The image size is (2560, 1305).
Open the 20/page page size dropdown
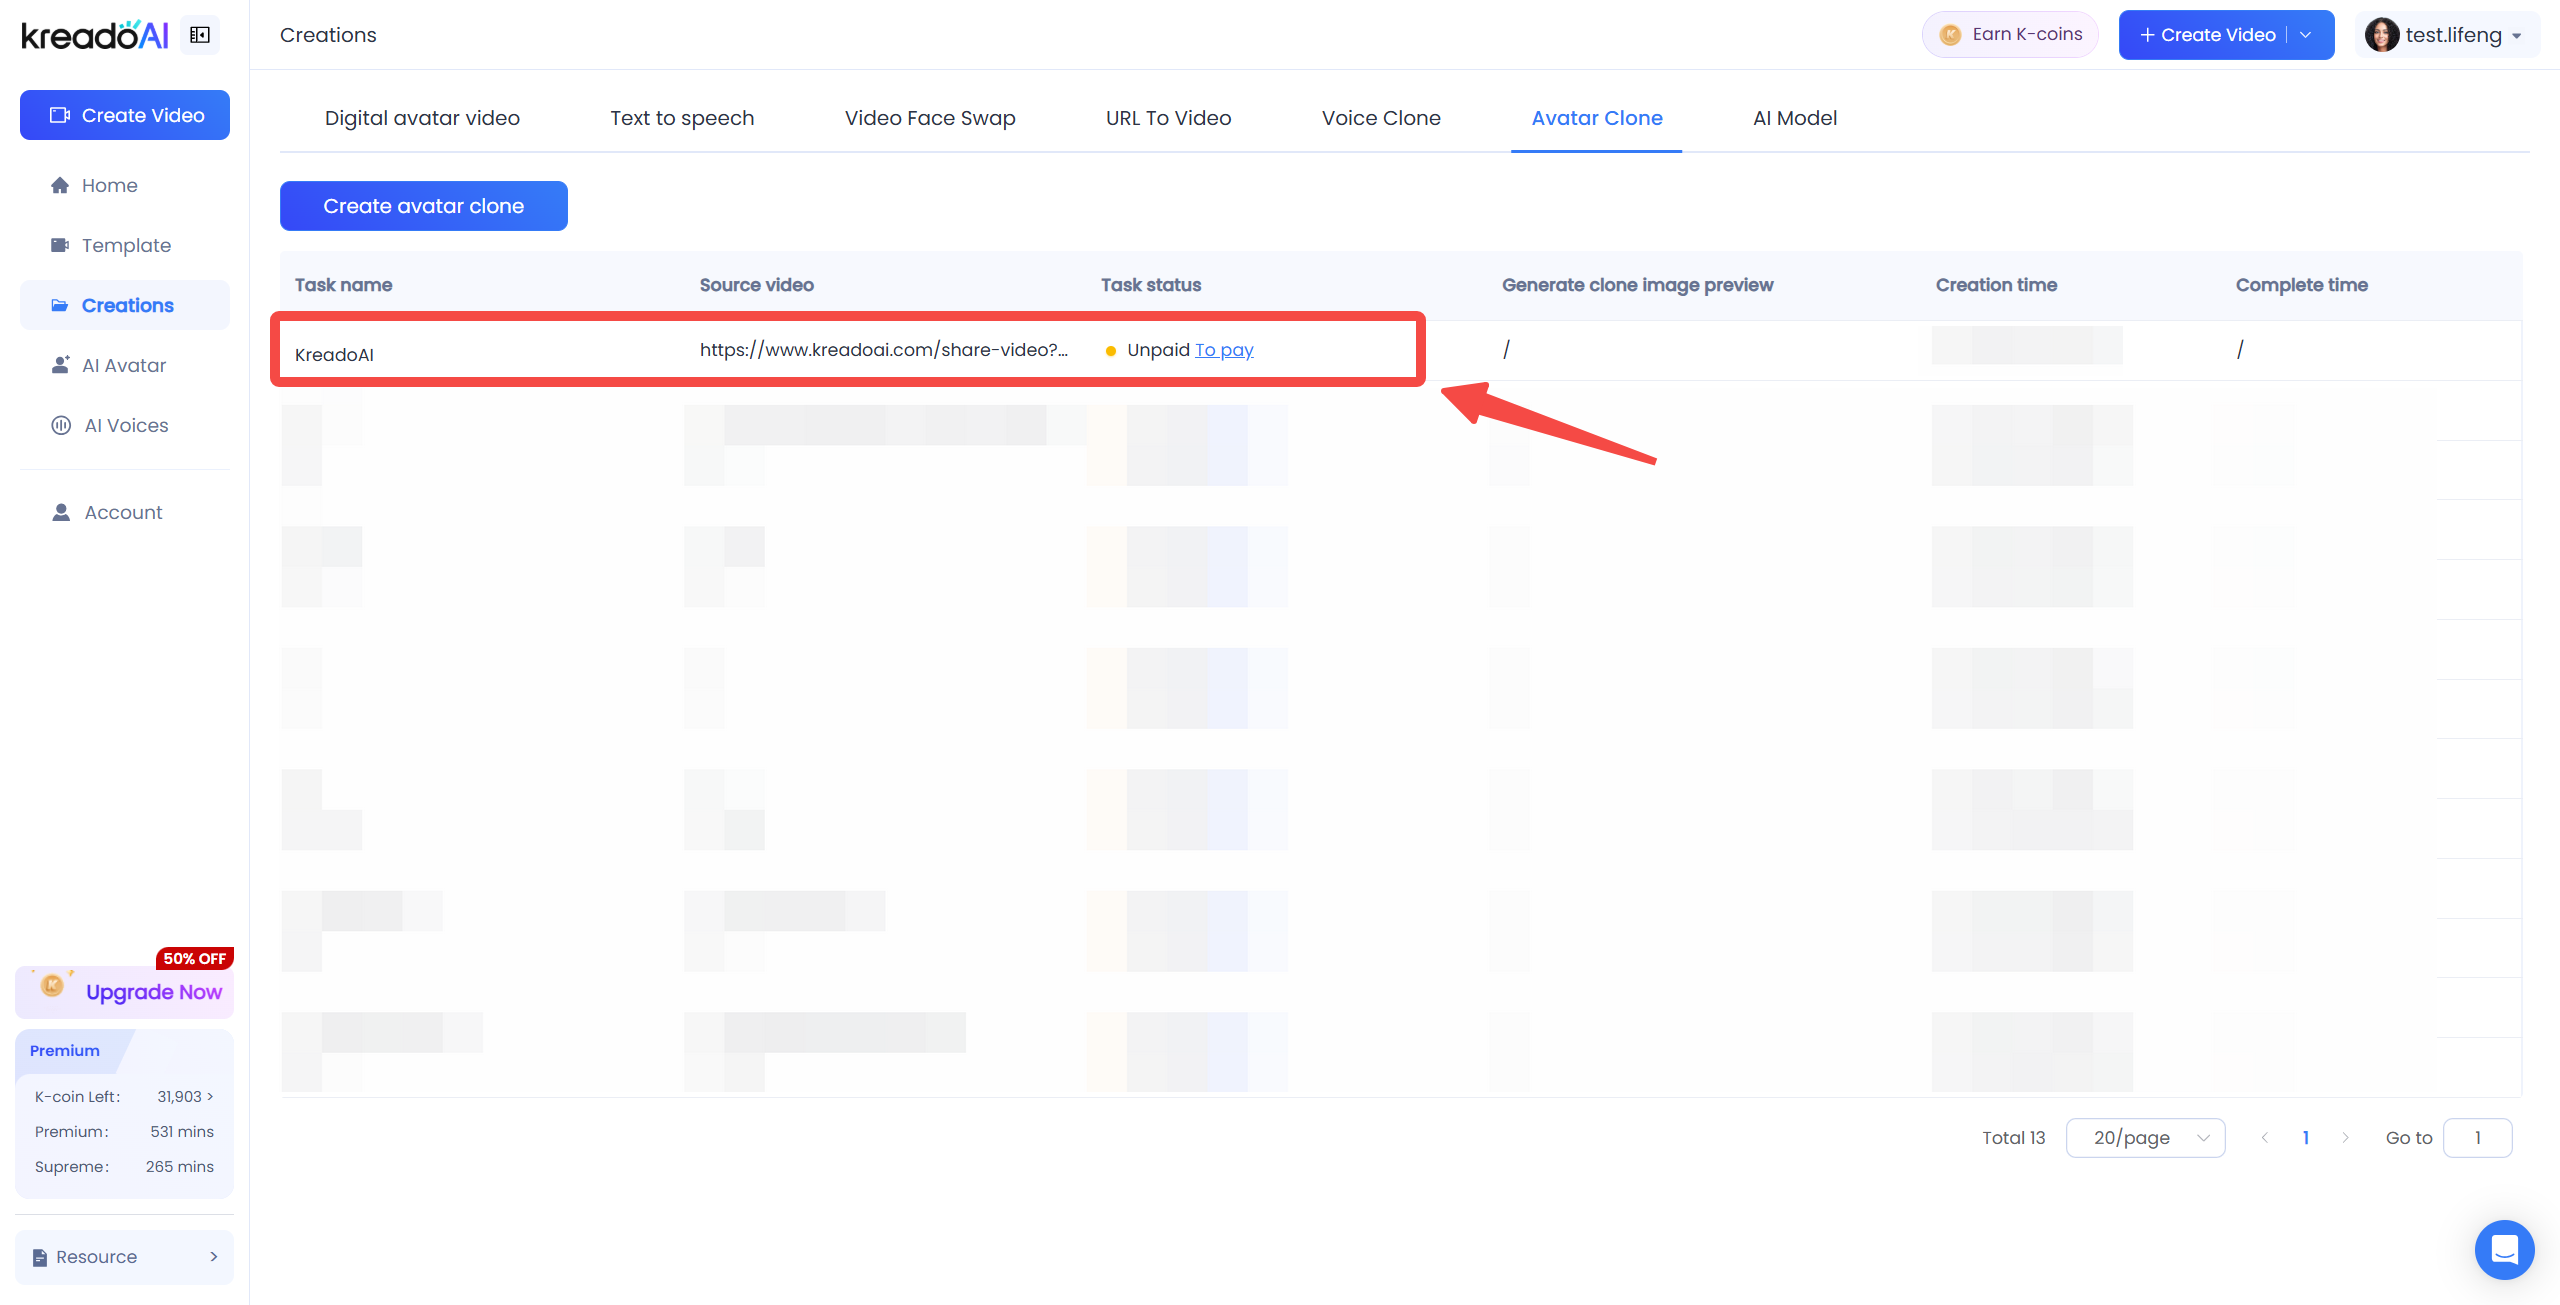coord(2145,1138)
